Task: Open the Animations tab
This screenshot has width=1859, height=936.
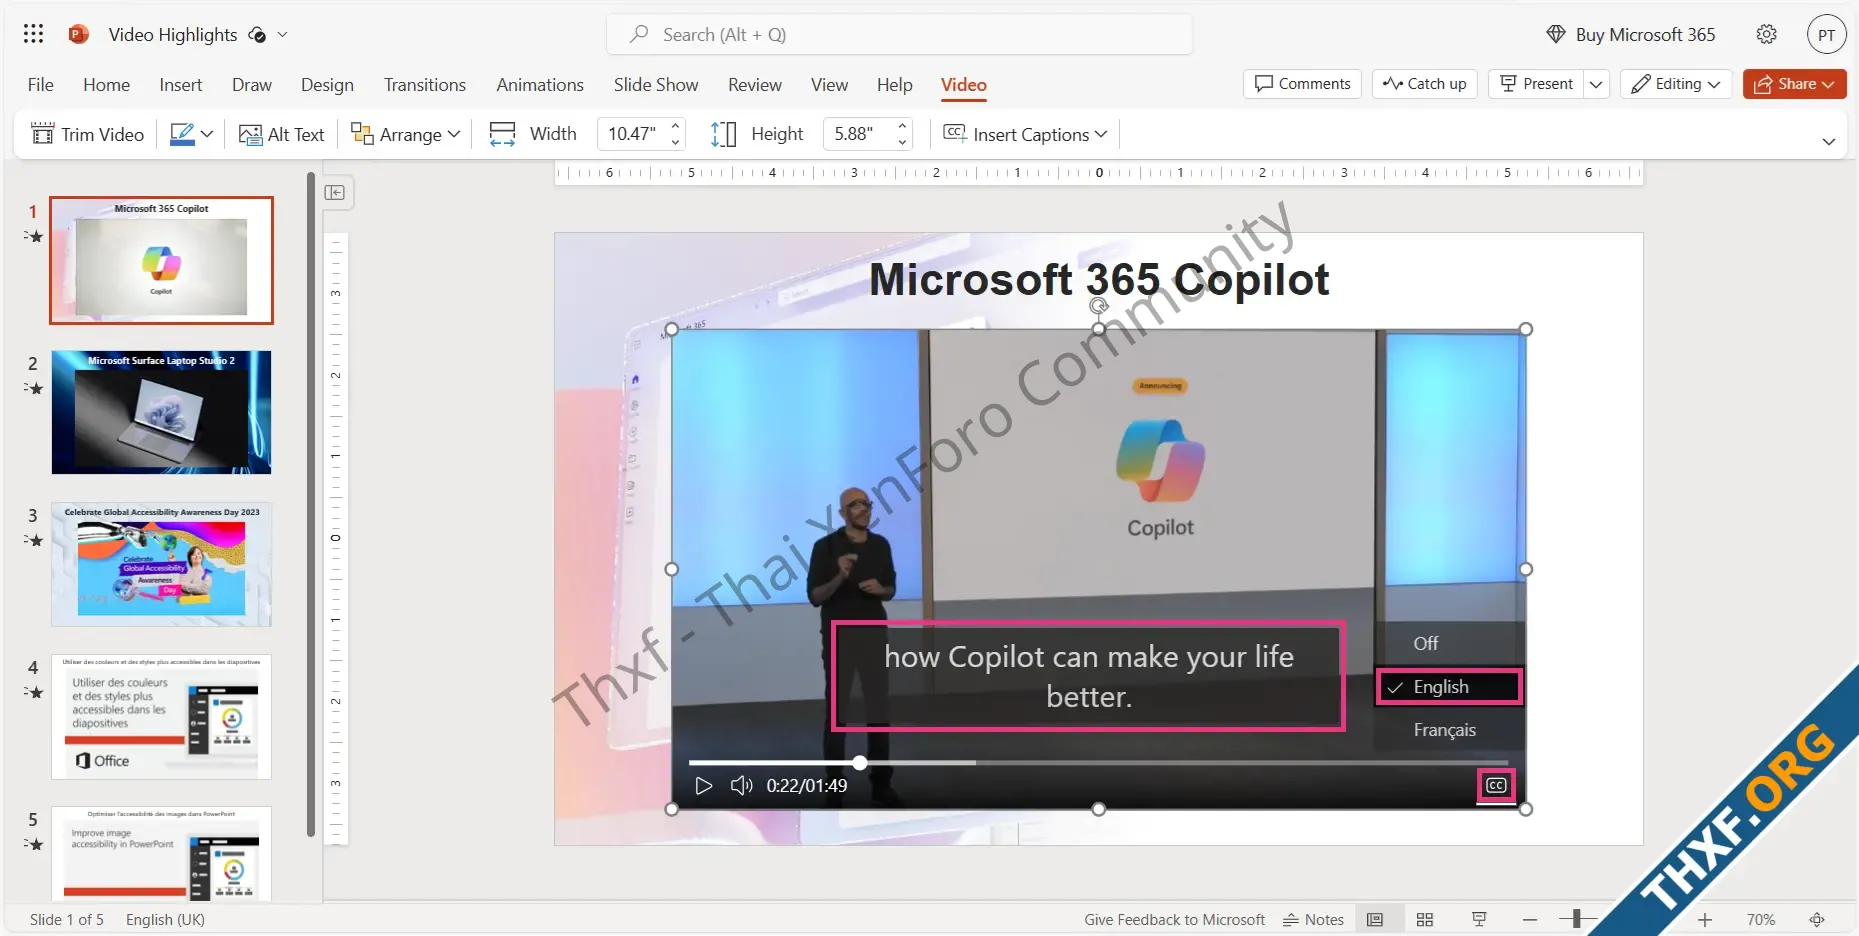Action: click(539, 85)
